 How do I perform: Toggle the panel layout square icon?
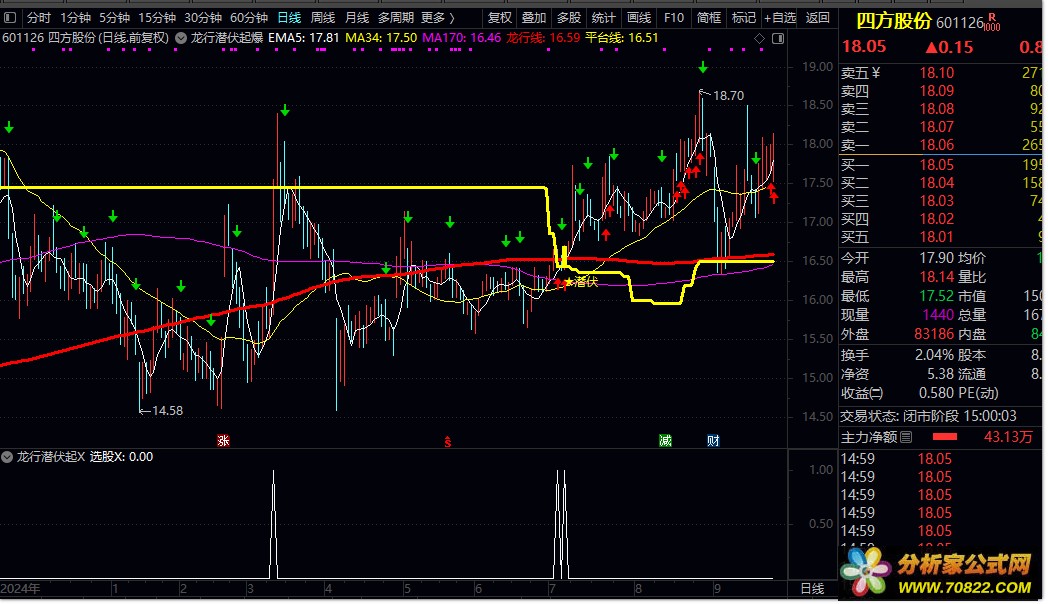776,38
